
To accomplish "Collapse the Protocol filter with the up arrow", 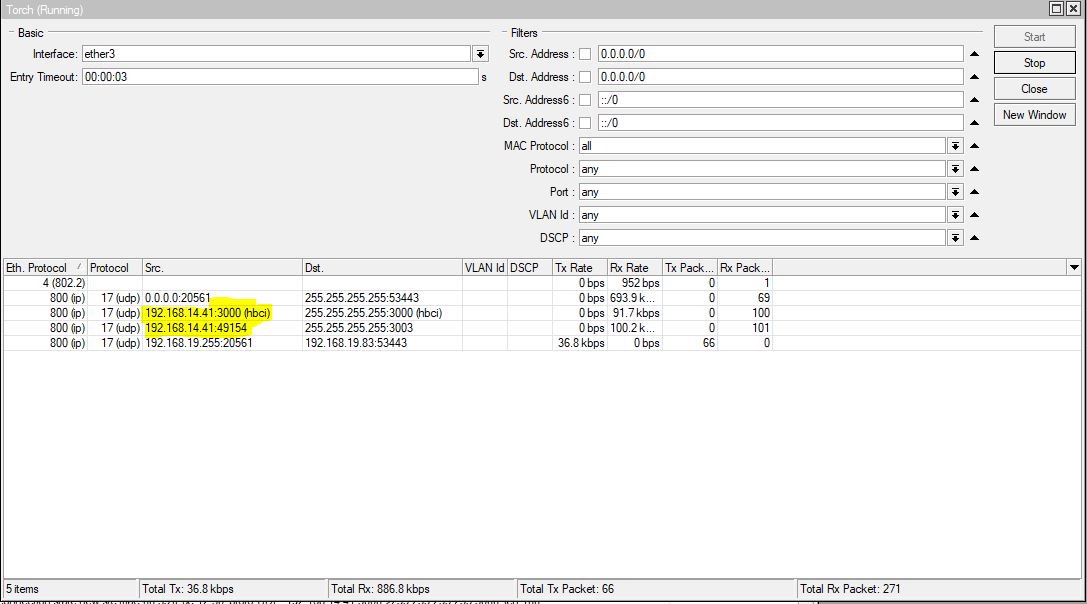I will [x=974, y=169].
